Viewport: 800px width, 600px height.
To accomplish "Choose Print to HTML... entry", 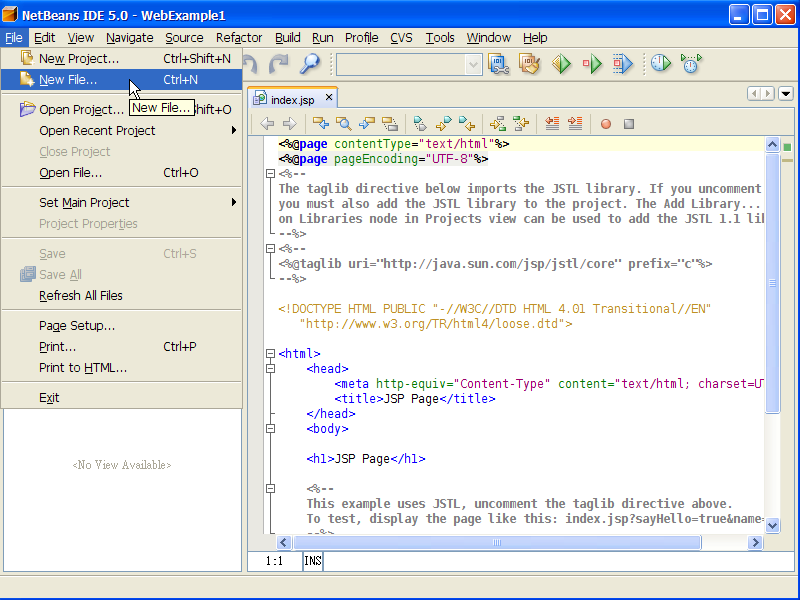I will (121, 367).
